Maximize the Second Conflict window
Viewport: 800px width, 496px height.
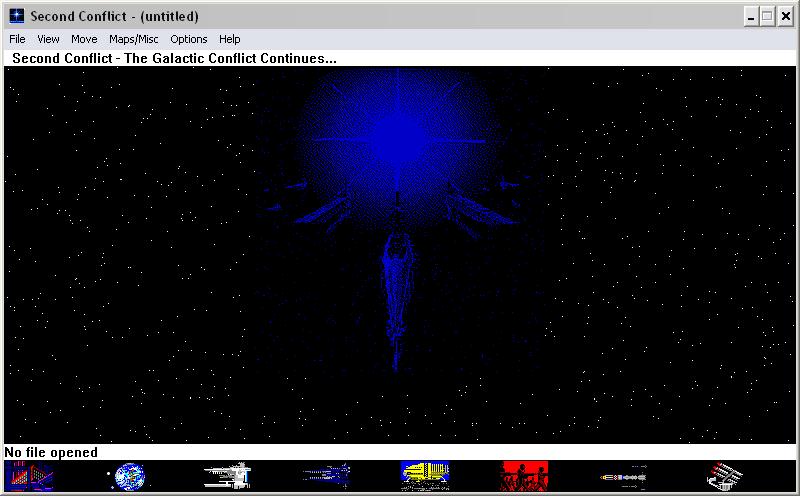(767, 17)
